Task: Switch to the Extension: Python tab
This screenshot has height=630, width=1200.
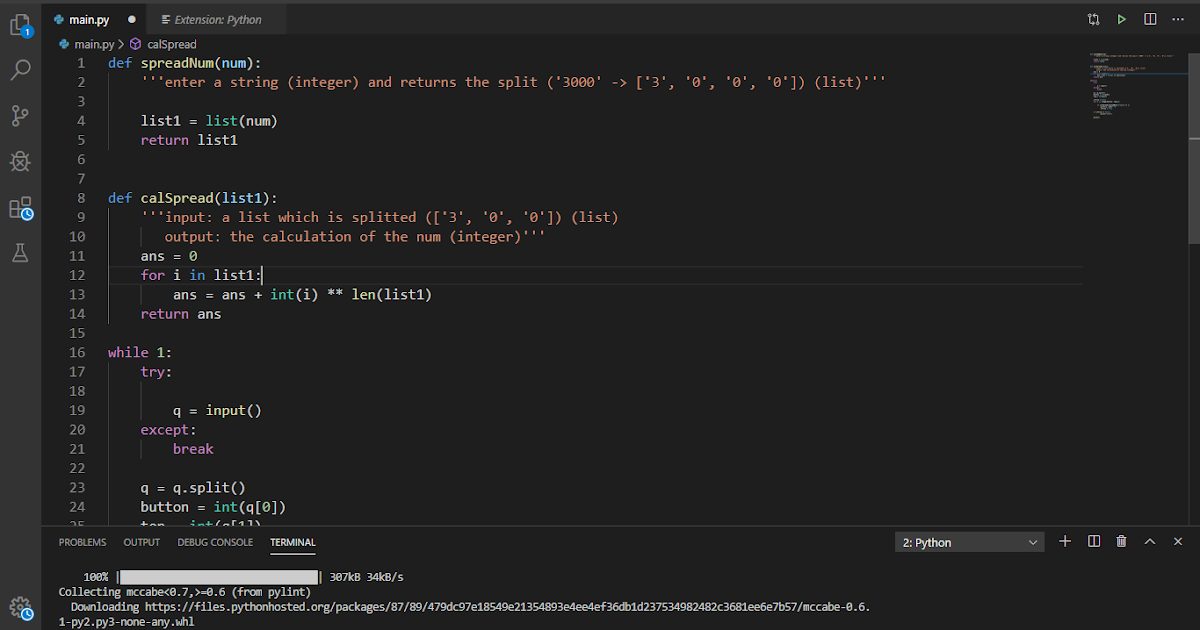Action: tap(220, 18)
